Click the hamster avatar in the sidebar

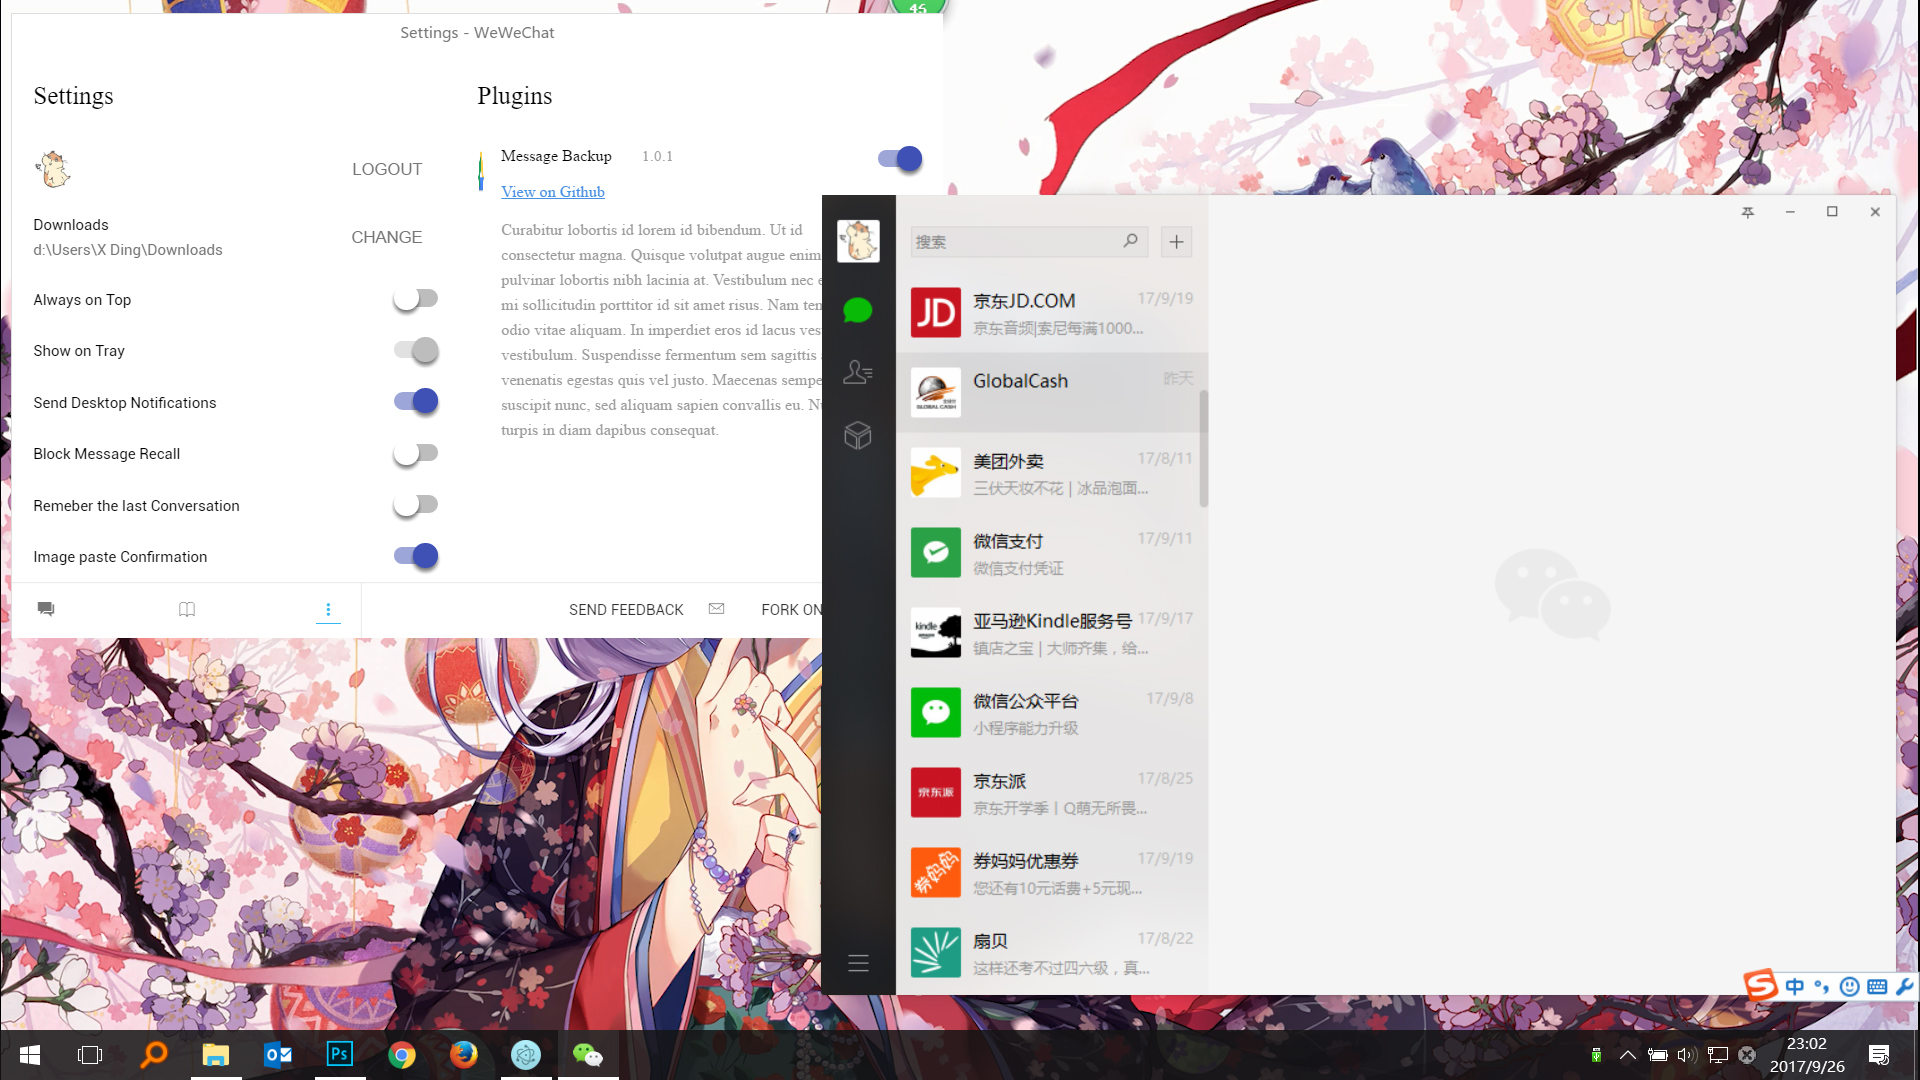tap(857, 240)
